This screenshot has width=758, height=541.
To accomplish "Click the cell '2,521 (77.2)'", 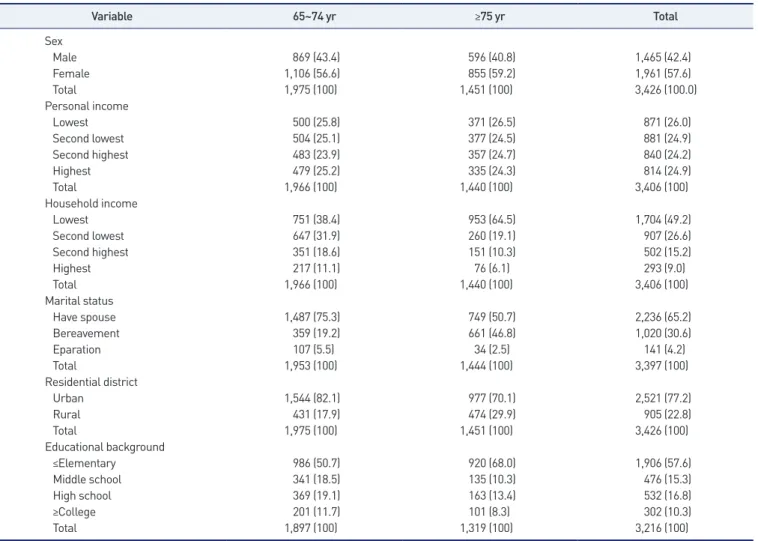I will coord(663,398).
